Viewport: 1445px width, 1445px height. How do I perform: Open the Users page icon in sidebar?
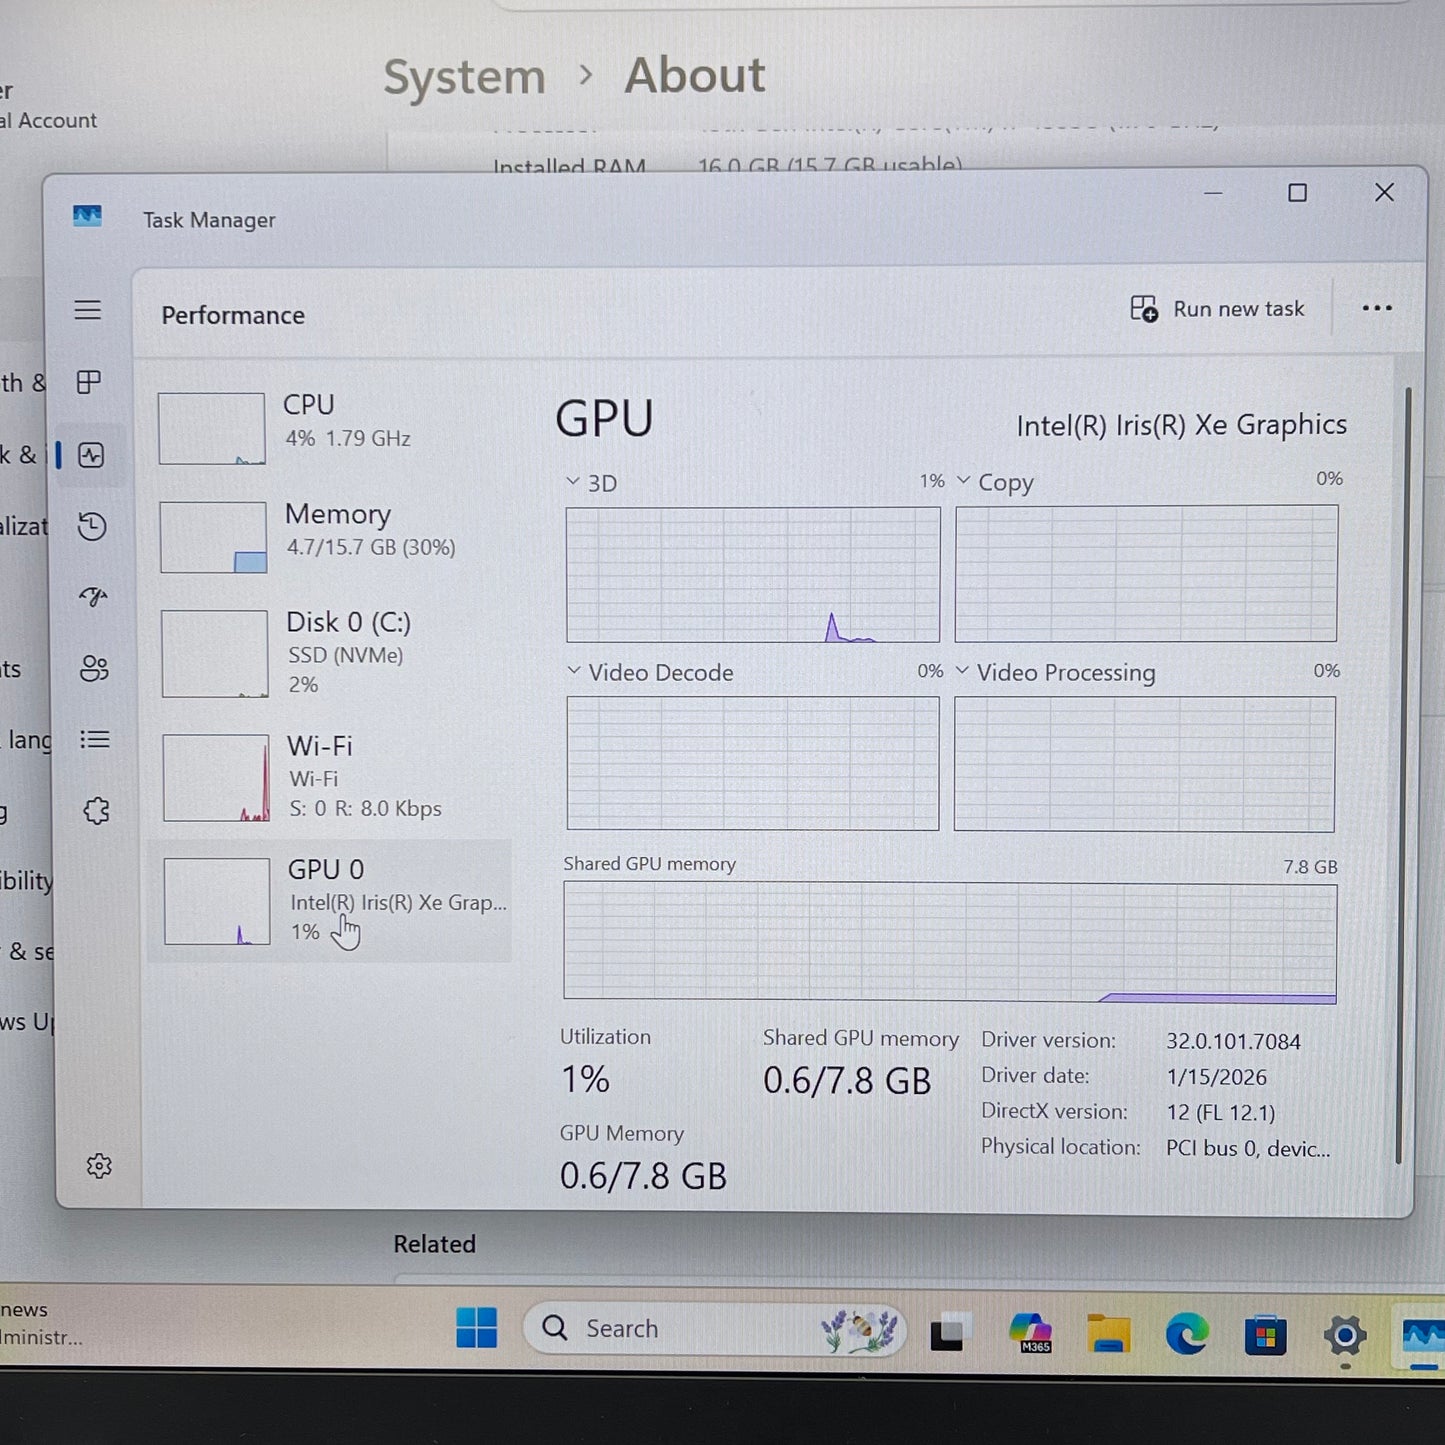pyautogui.click(x=94, y=668)
